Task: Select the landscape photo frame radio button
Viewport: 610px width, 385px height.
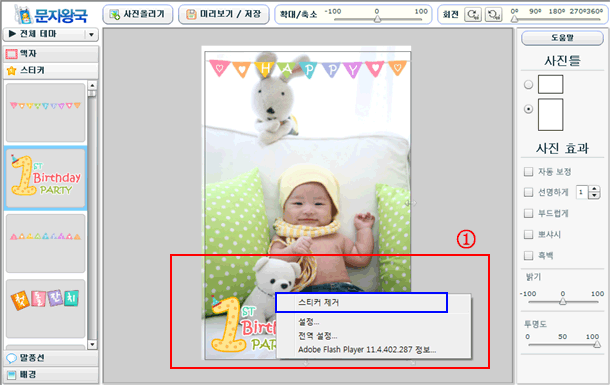Action: (528, 84)
